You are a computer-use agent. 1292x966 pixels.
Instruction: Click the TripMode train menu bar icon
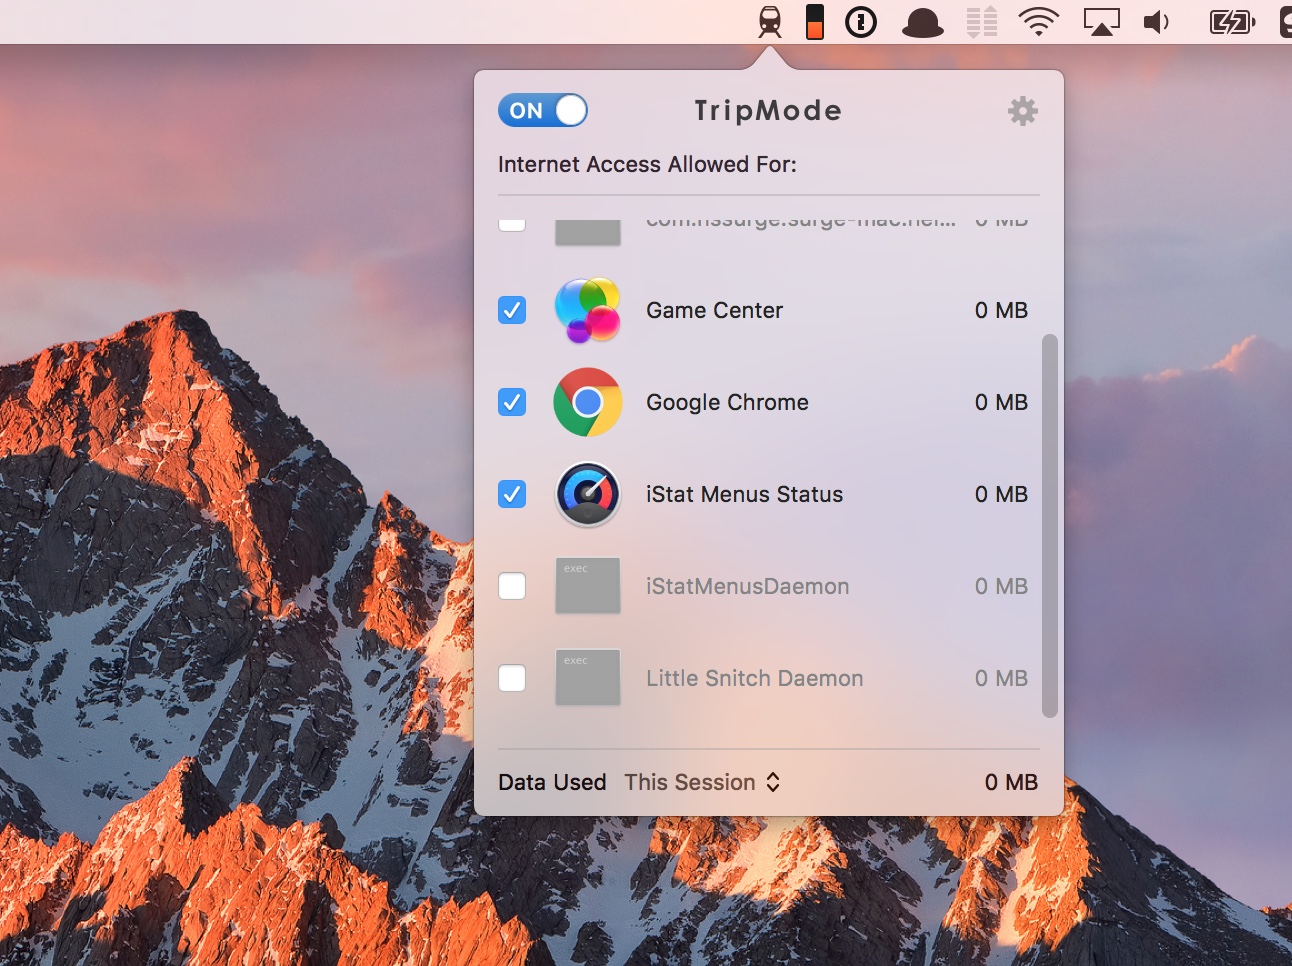pos(770,22)
